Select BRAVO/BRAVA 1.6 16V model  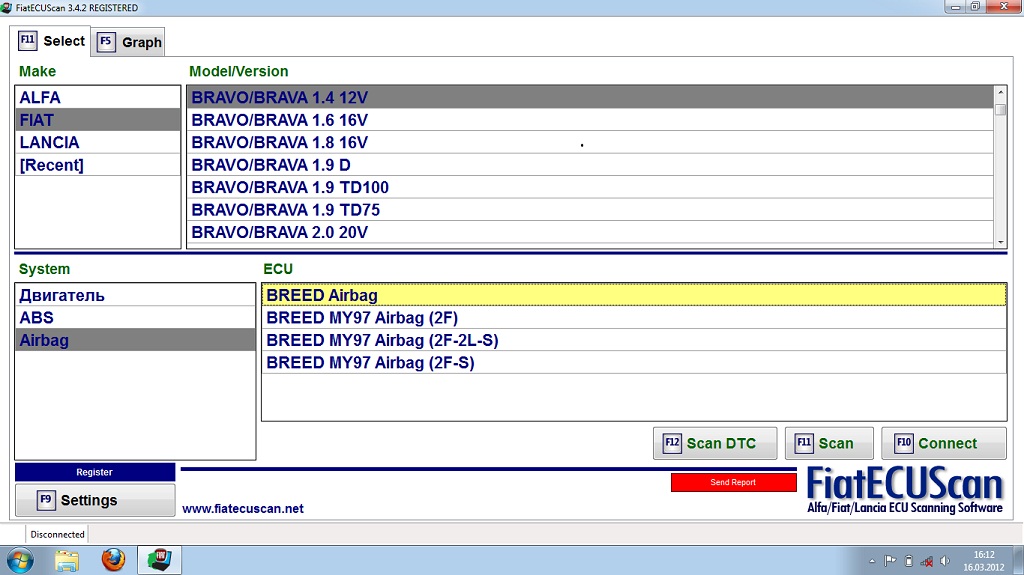[590, 120]
